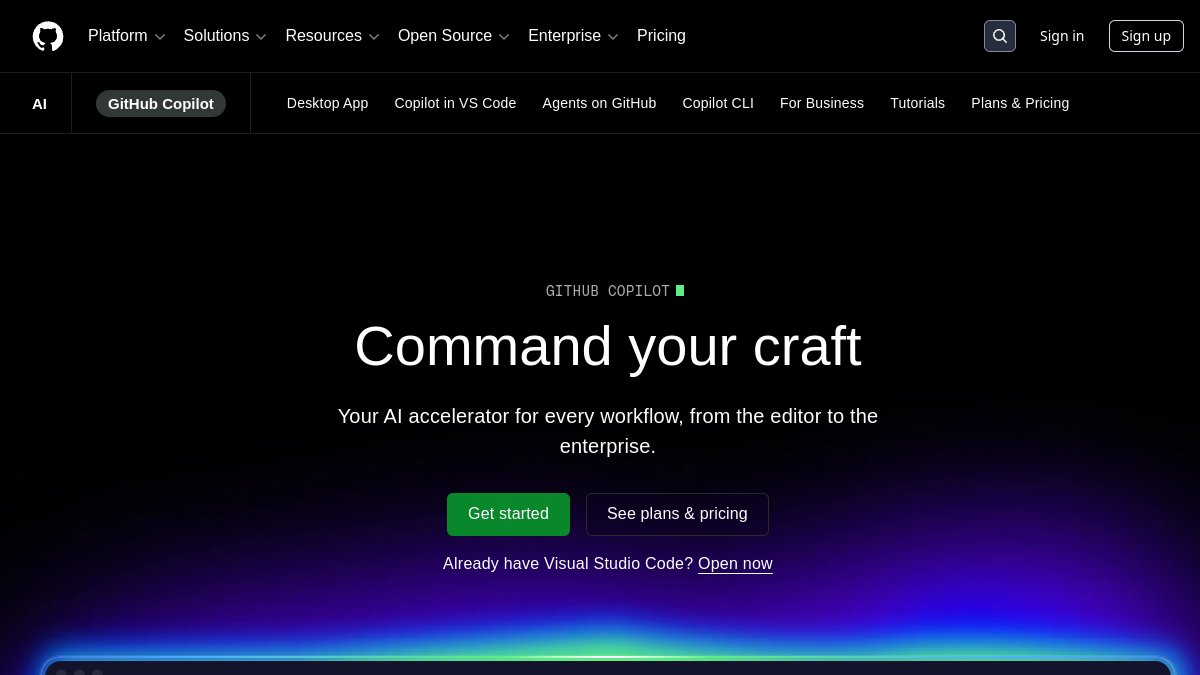The width and height of the screenshot is (1200, 675).
Task: Click the Sign up button
Action: point(1146,36)
